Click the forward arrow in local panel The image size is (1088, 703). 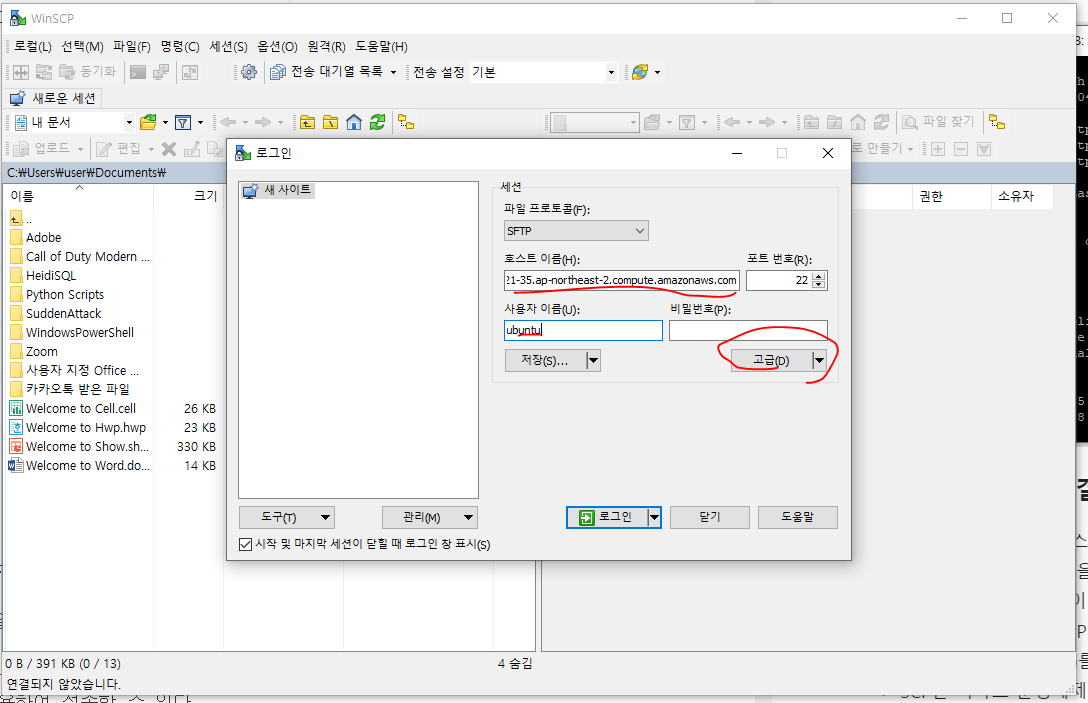tap(263, 123)
